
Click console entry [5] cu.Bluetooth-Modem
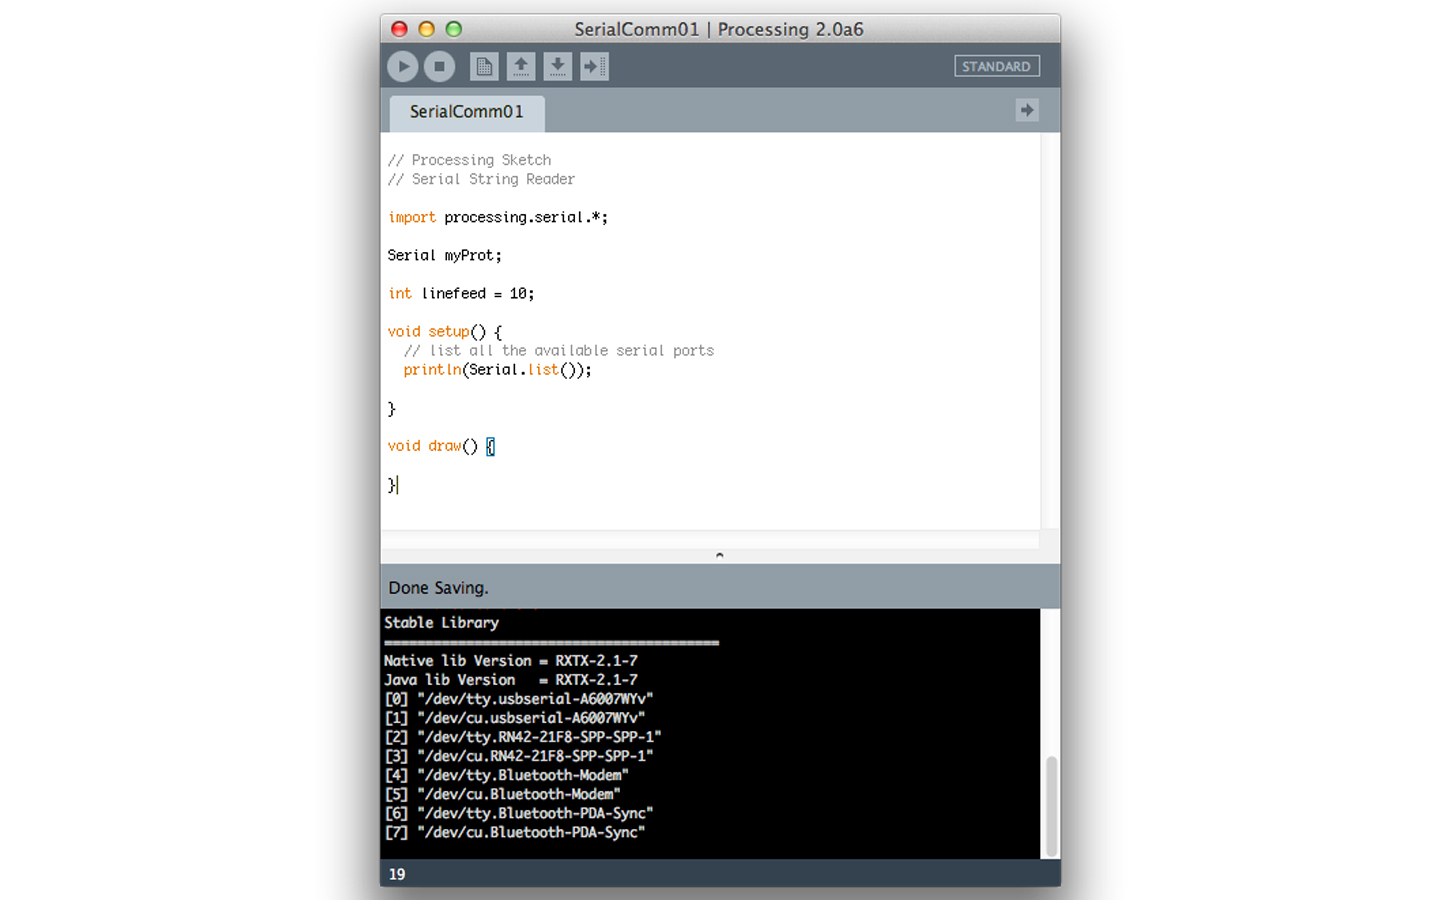coord(503,794)
